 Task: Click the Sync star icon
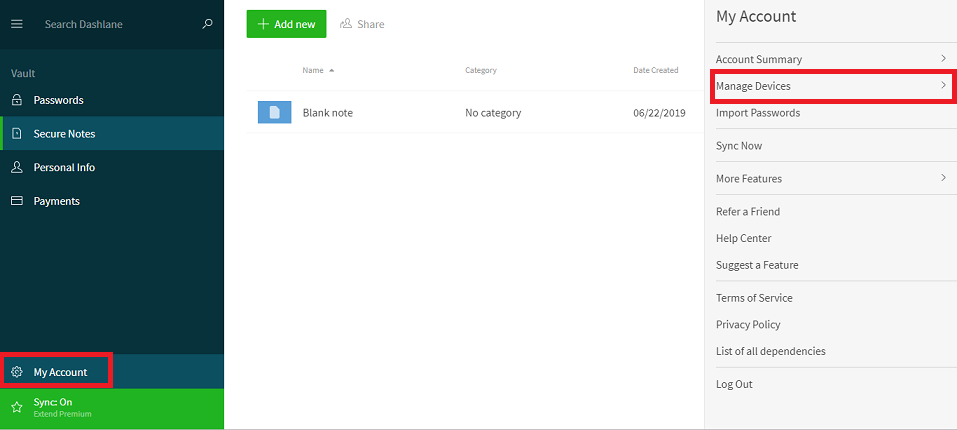tap(17, 407)
